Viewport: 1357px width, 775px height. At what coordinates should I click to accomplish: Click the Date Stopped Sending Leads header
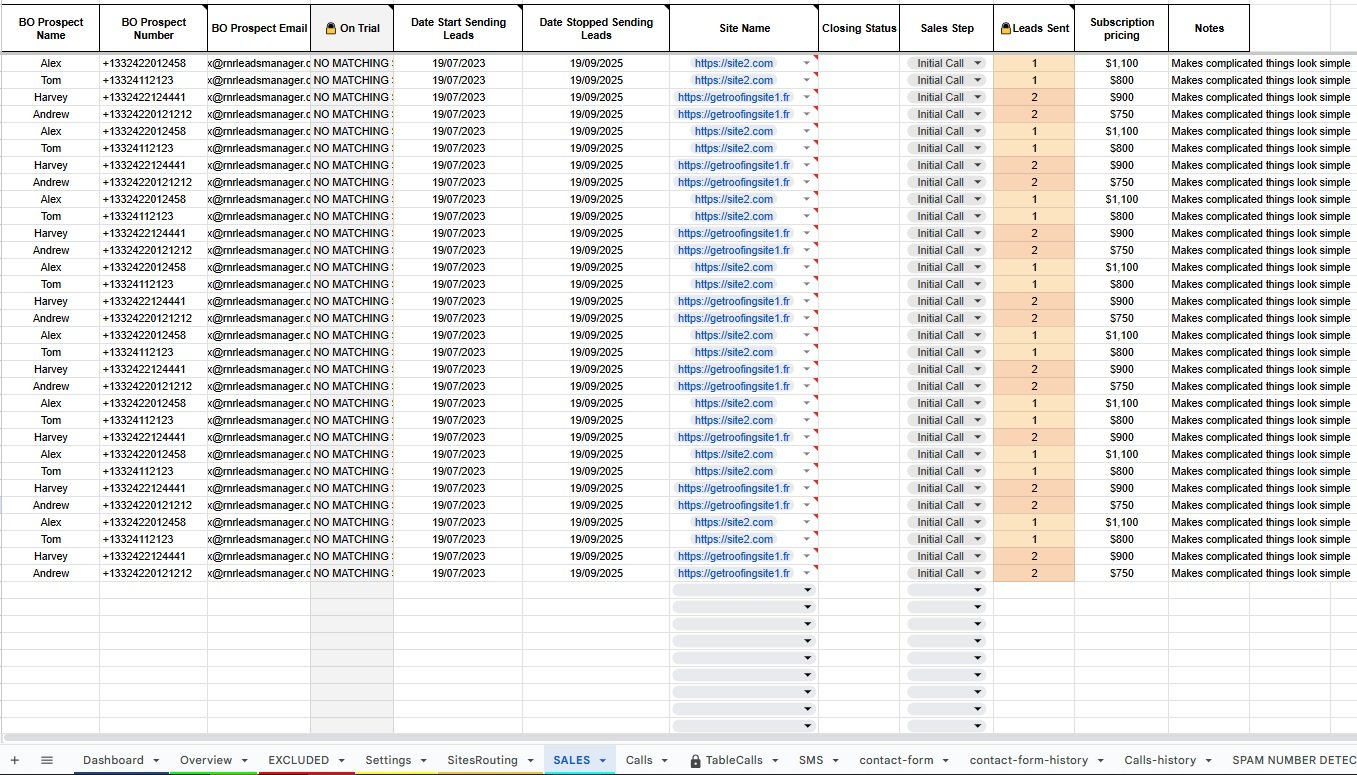point(596,28)
